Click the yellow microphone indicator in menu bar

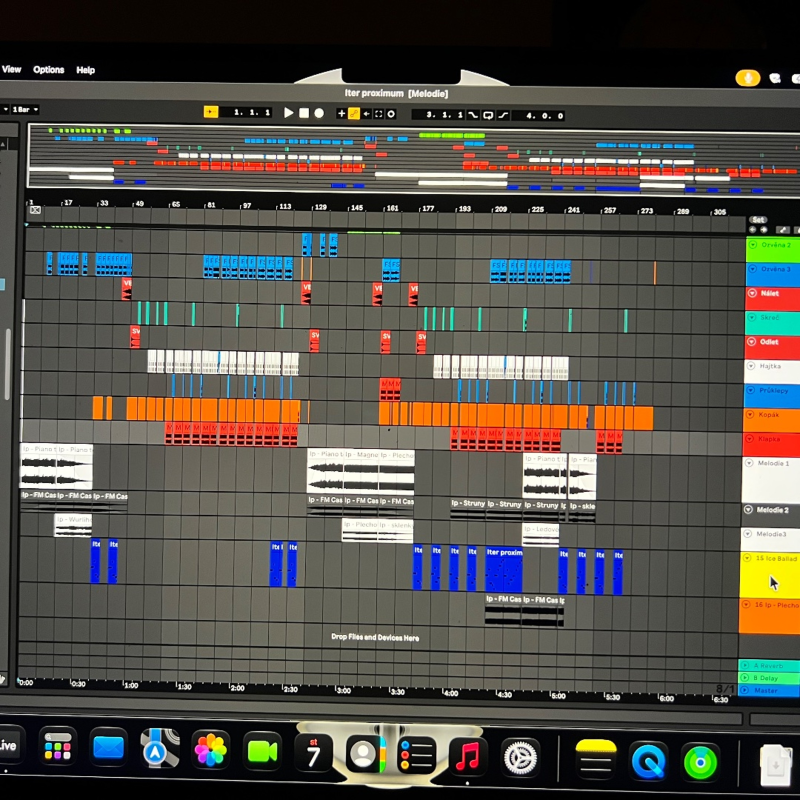[747, 78]
